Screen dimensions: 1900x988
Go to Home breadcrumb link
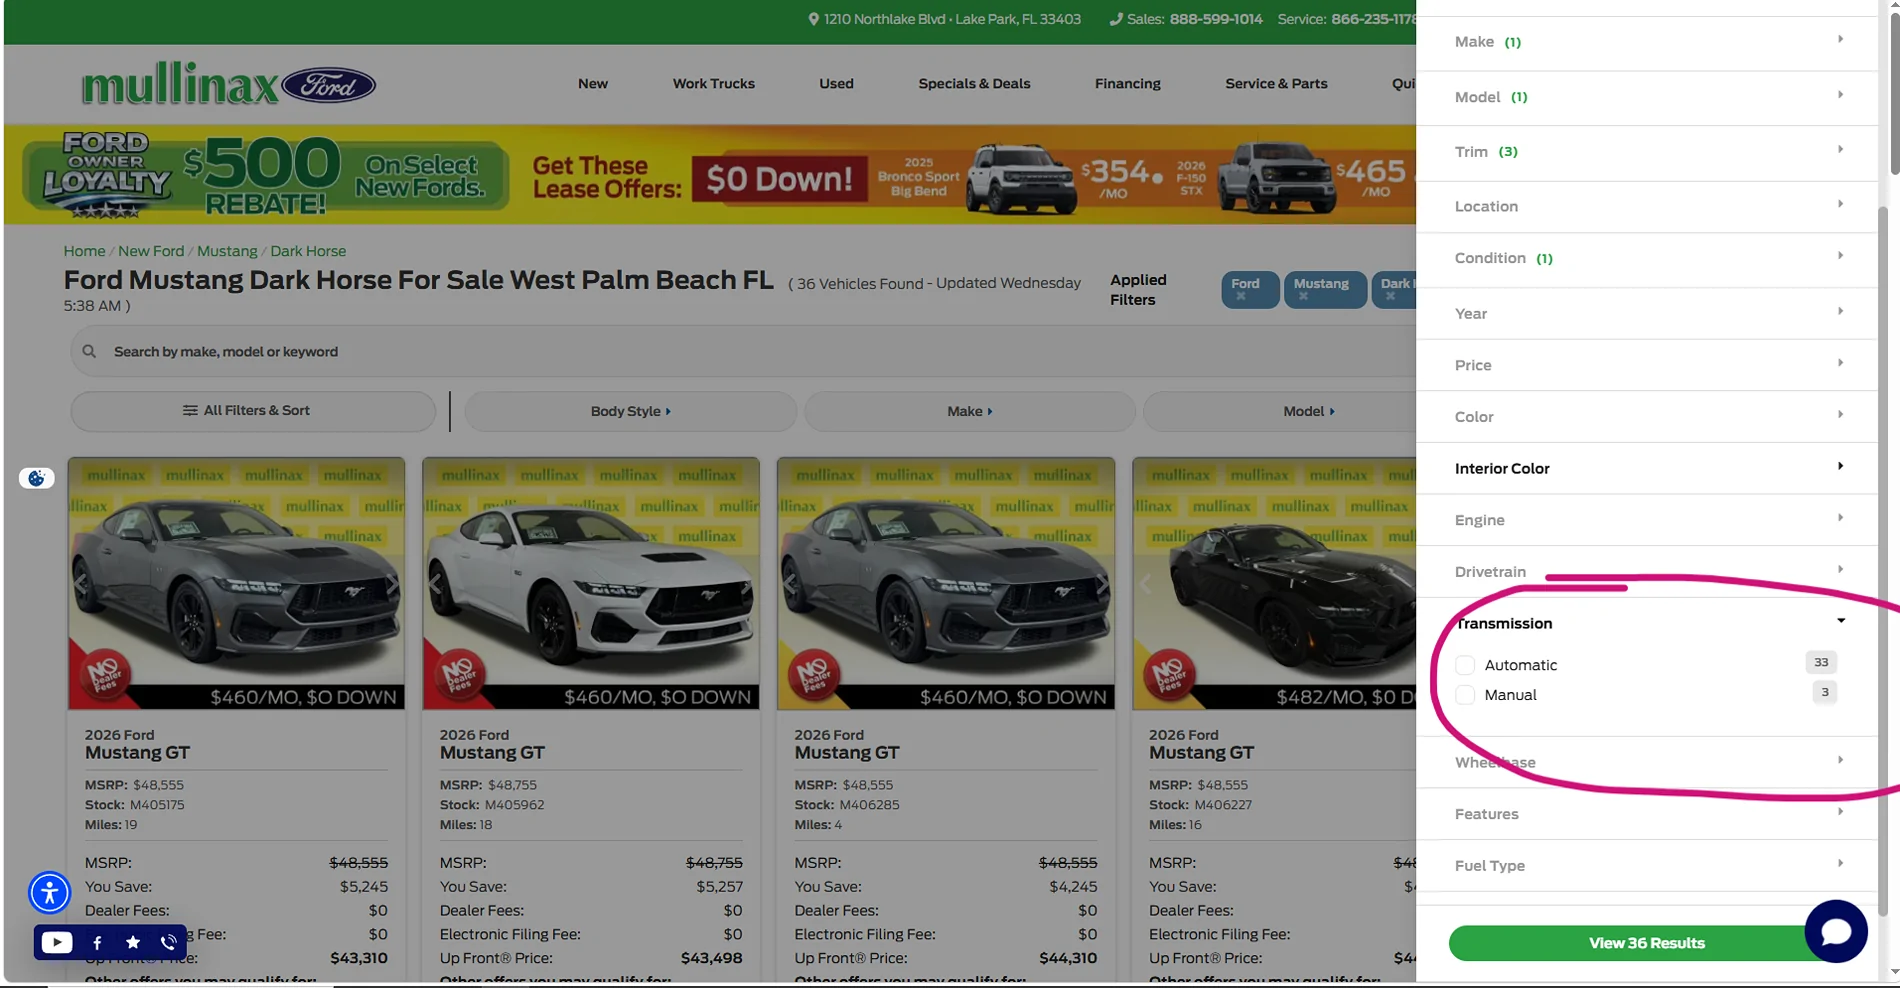[x=84, y=251]
